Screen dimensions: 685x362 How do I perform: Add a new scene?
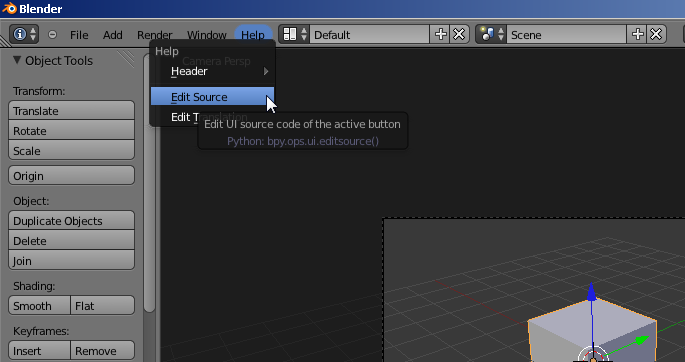pos(638,34)
